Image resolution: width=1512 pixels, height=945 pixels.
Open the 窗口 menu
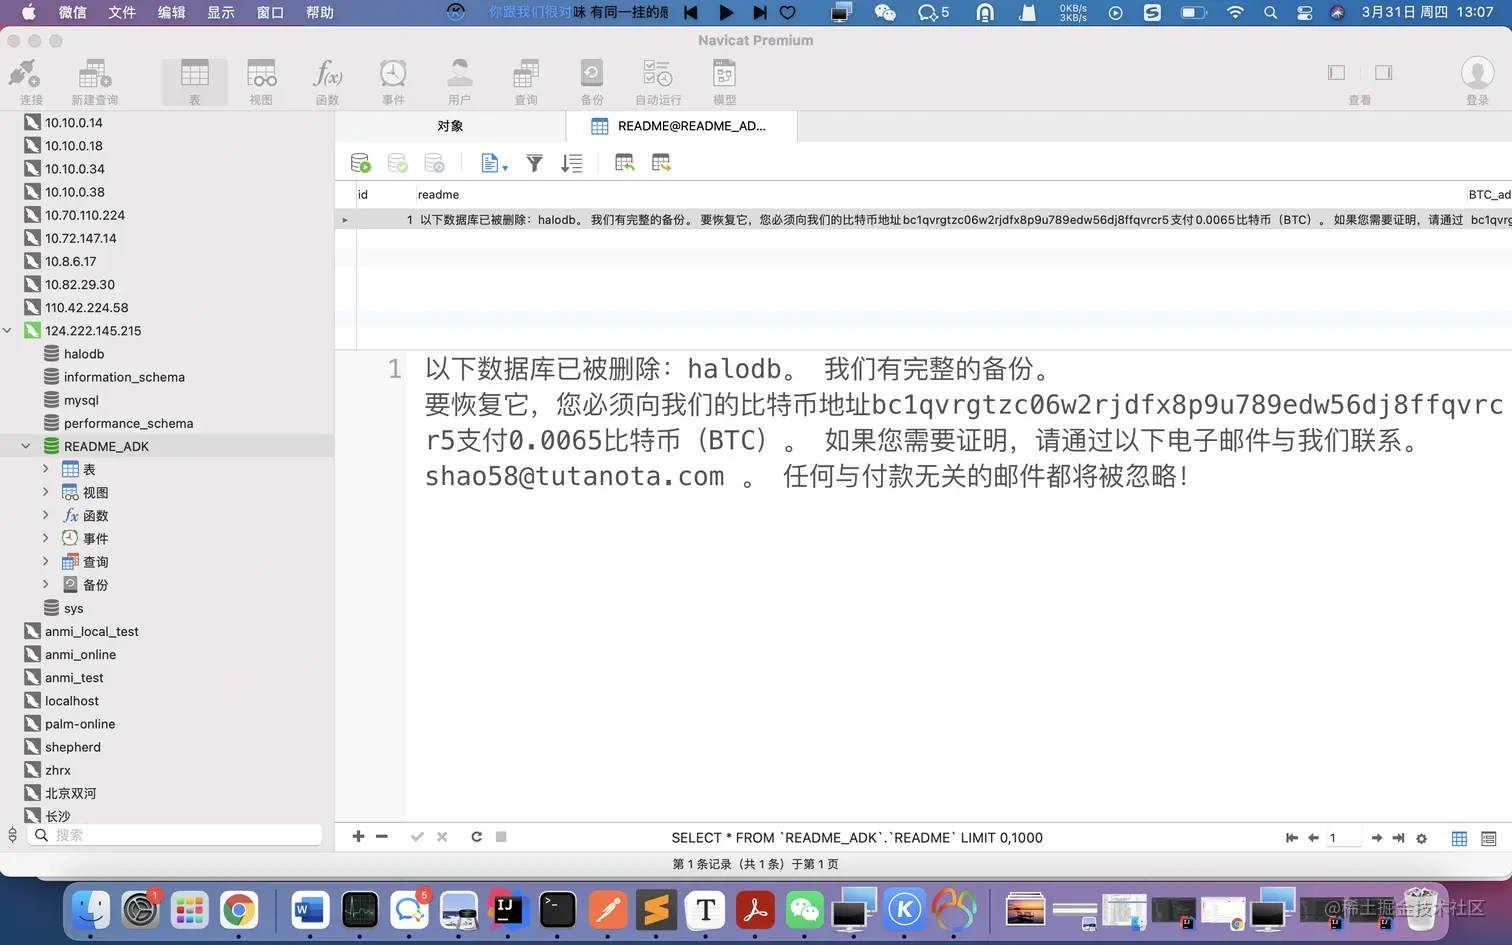click(x=270, y=12)
